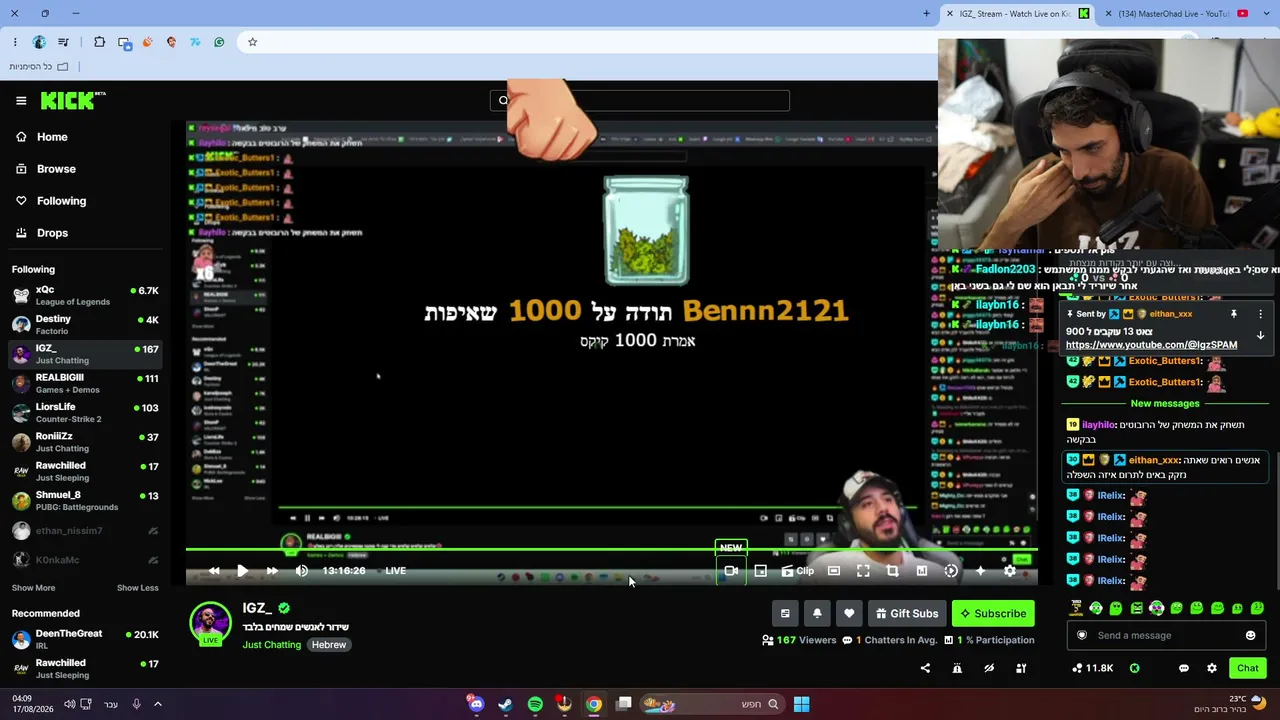The height and width of the screenshot is (720, 1280).
Task: Open pinned message options menu
Action: pyautogui.click(x=1260, y=314)
